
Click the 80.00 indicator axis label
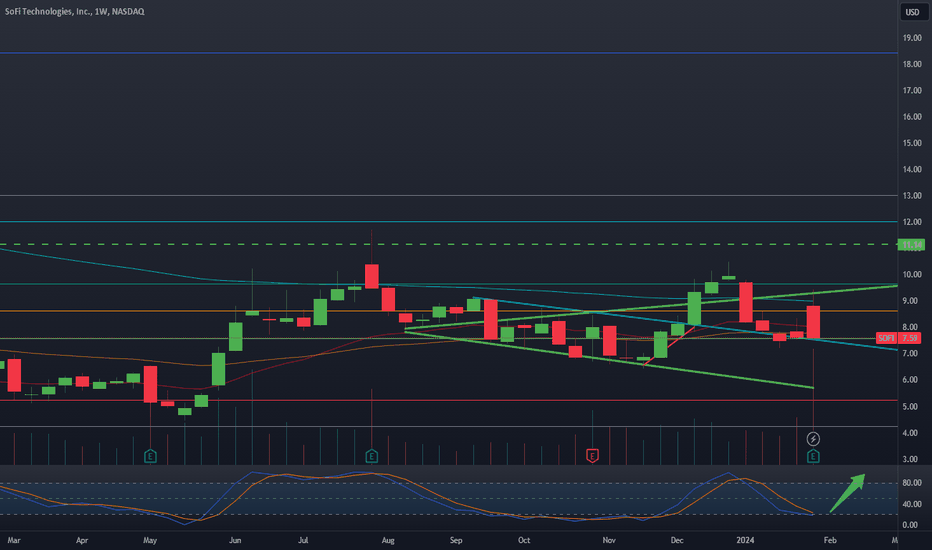[912, 483]
